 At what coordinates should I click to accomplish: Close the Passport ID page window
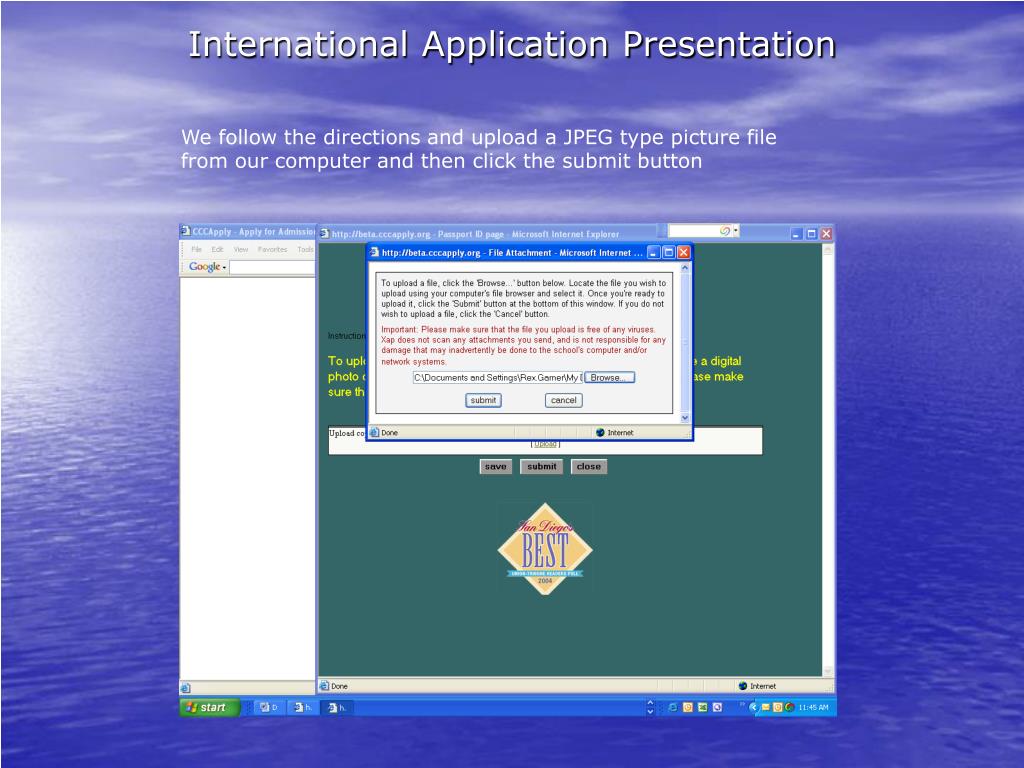pos(826,234)
